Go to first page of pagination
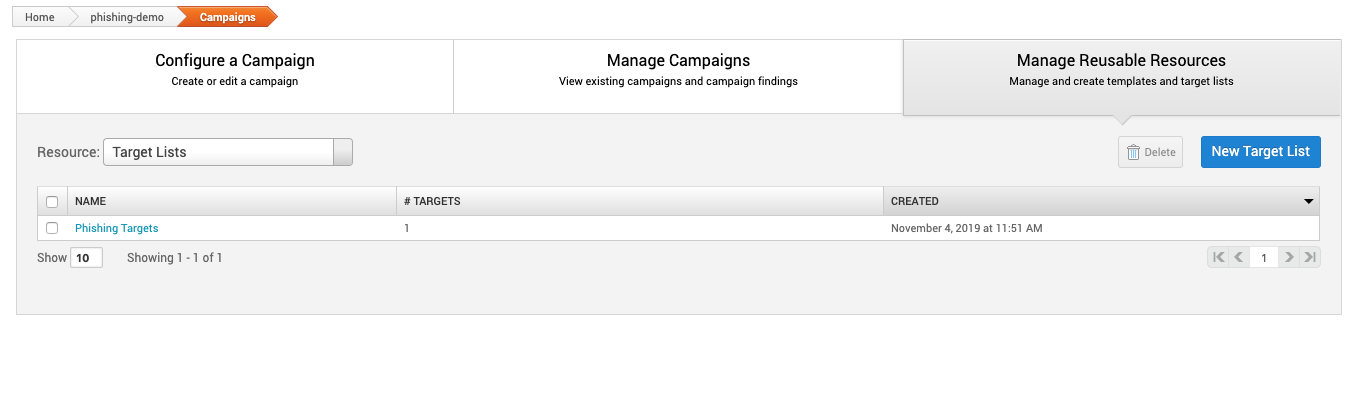Viewport: 1361px width, 414px height. coord(1218,258)
